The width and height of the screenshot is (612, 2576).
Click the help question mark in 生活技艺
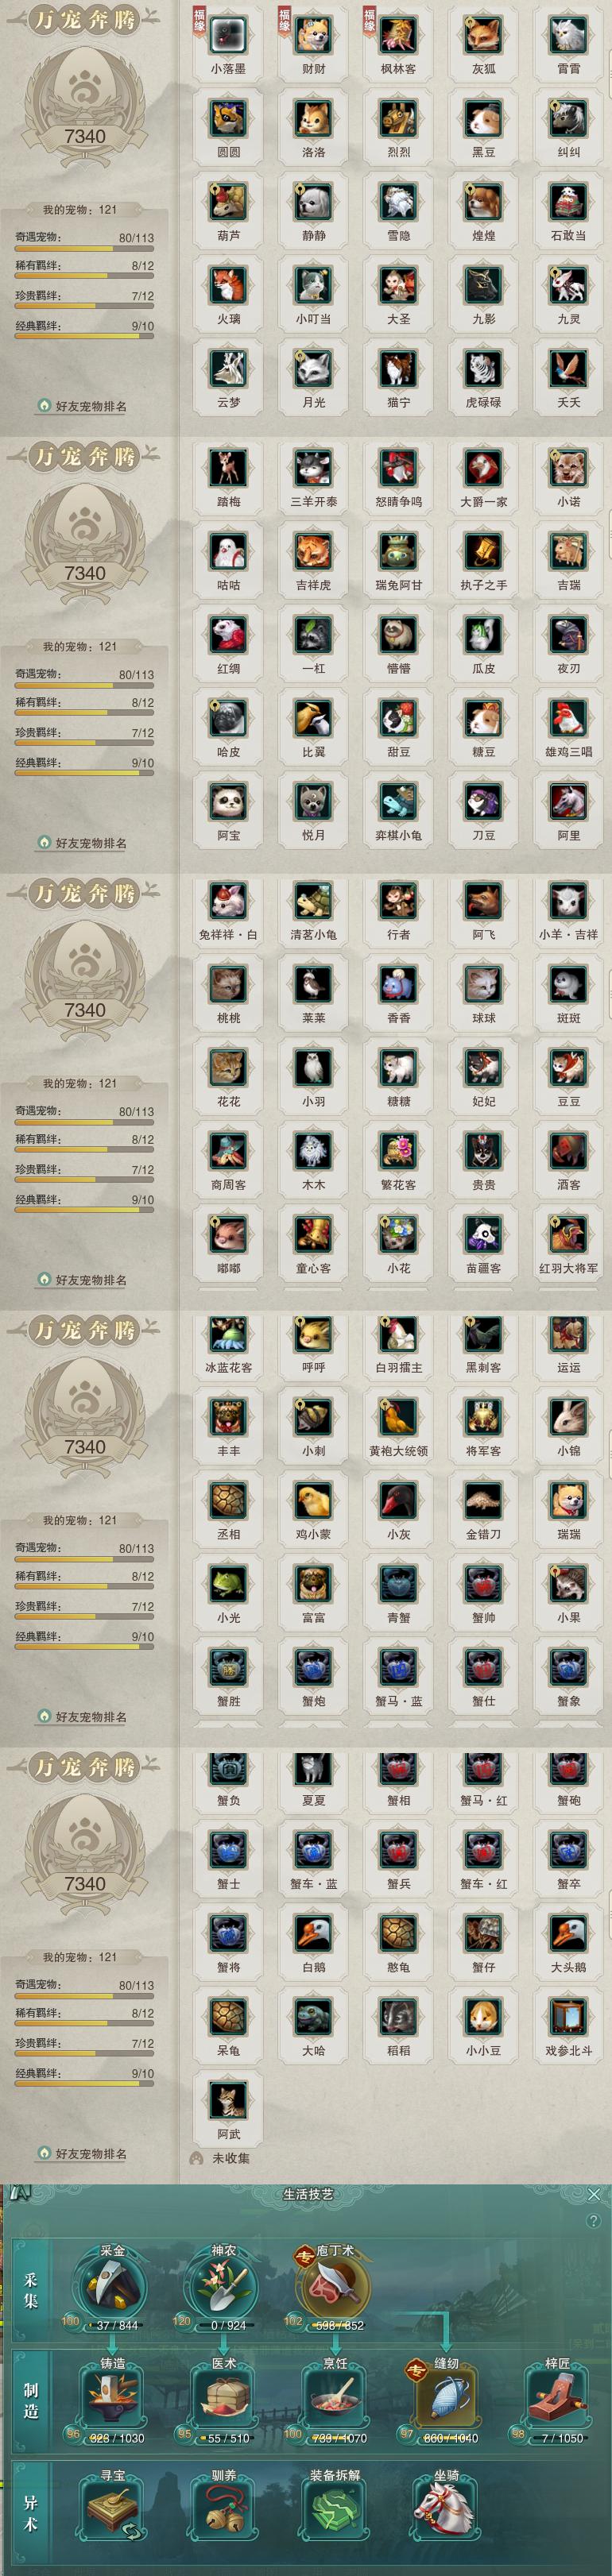(x=594, y=2220)
